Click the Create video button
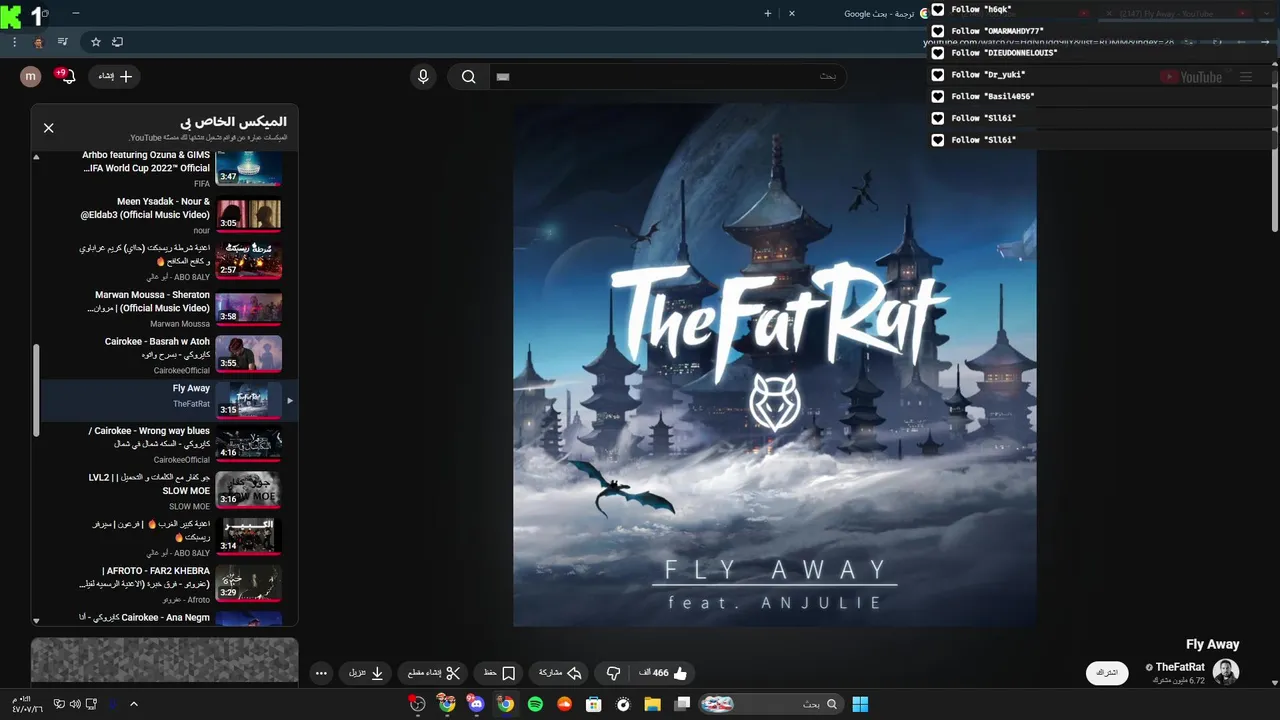The height and width of the screenshot is (720, 1280). point(115,77)
